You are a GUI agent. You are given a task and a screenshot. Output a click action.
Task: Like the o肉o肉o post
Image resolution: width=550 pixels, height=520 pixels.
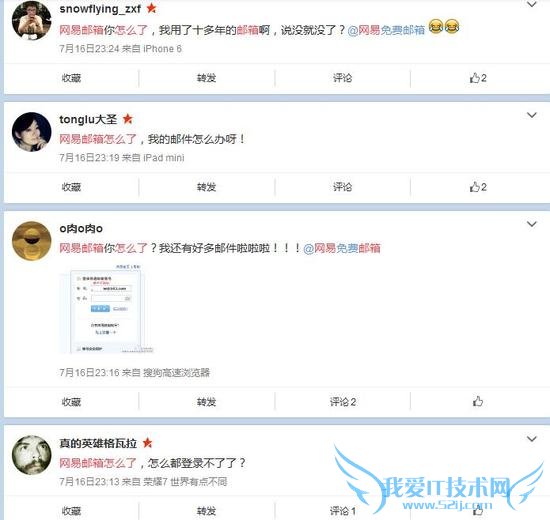tap(478, 401)
